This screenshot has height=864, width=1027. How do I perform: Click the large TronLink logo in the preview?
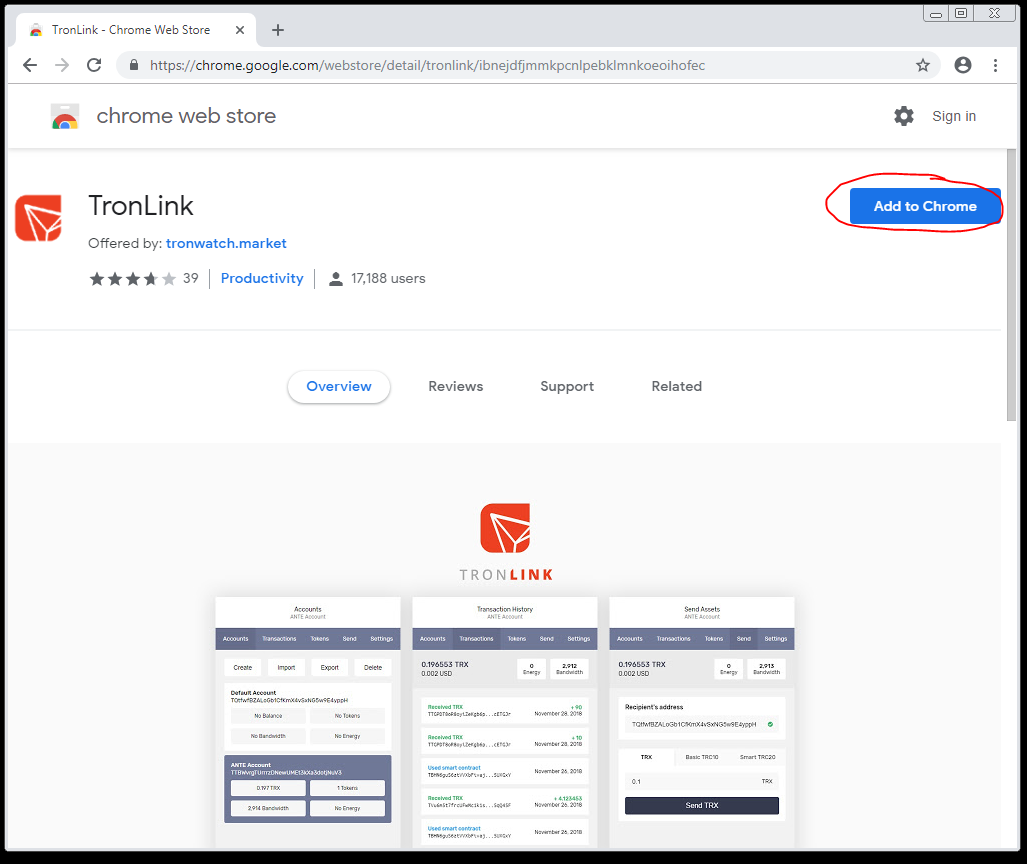pyautogui.click(x=505, y=528)
